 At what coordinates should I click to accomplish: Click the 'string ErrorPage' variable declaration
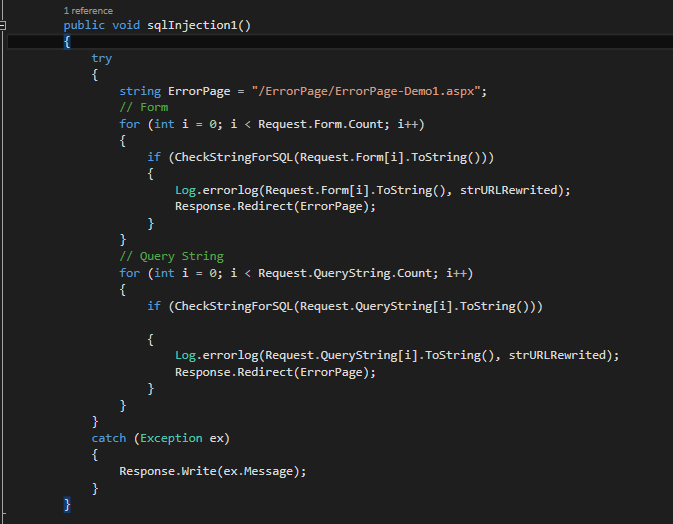(175, 91)
